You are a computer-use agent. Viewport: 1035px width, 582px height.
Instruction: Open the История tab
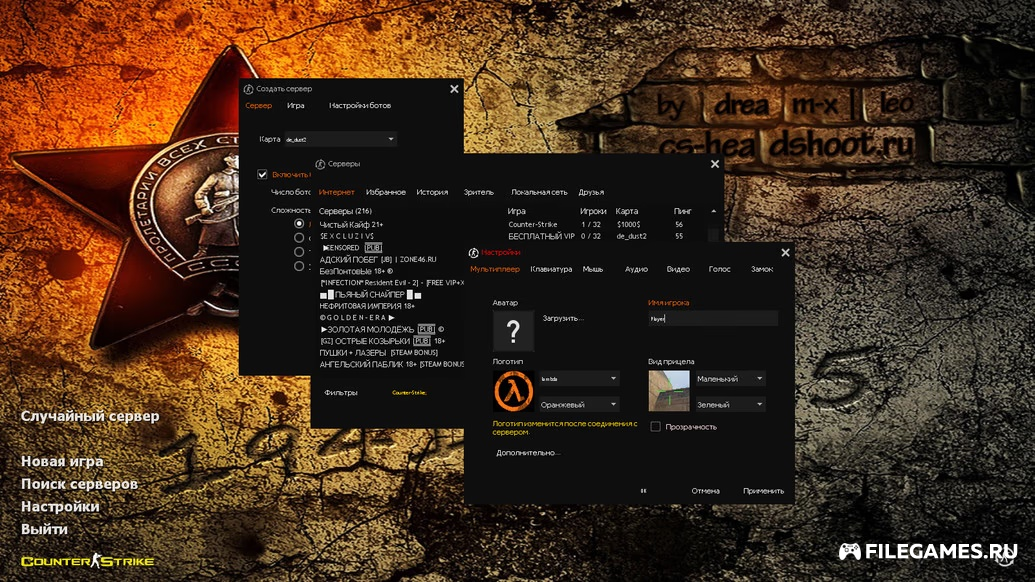click(x=432, y=193)
